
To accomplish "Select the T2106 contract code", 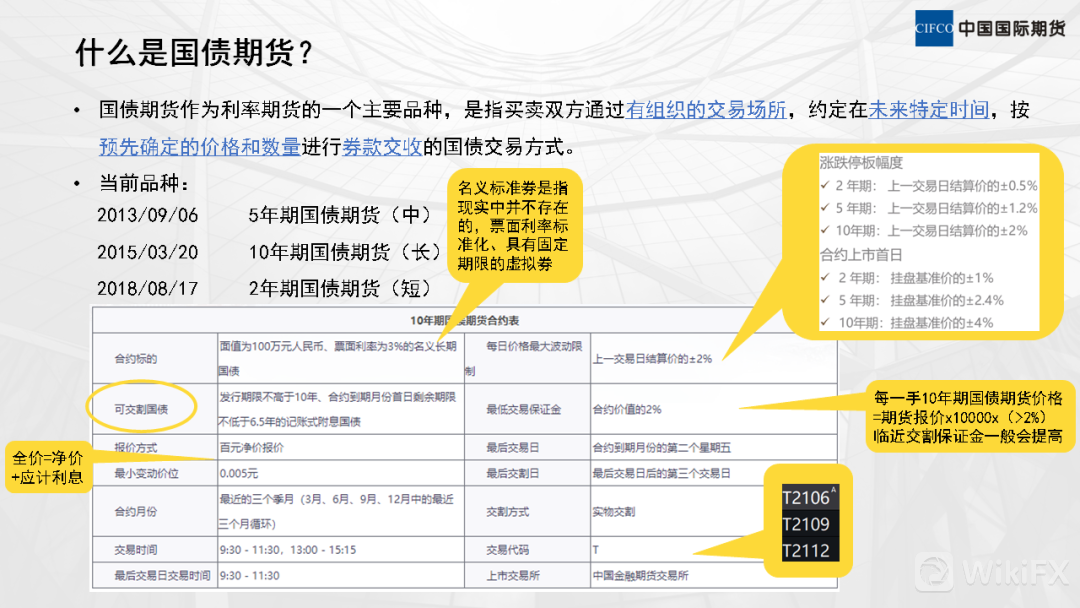I will [806, 497].
